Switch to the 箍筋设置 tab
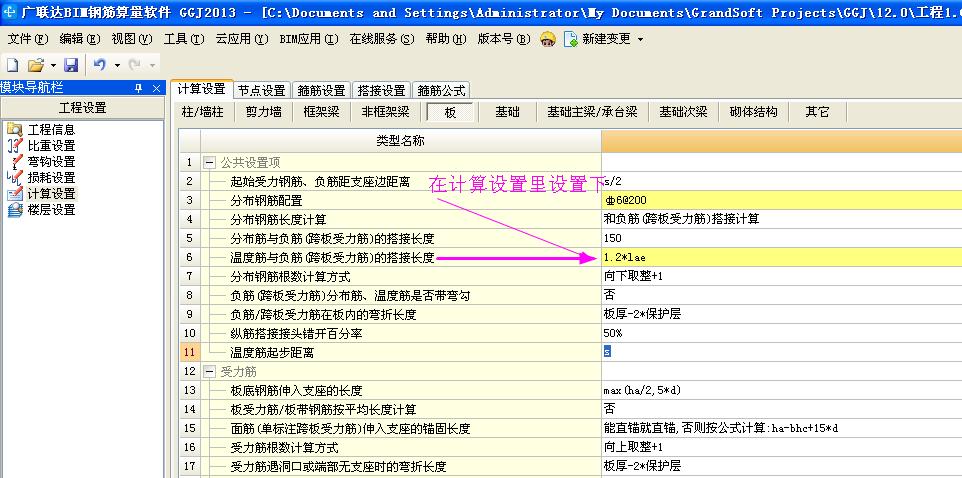The width and height of the screenshot is (962, 478). 321,91
